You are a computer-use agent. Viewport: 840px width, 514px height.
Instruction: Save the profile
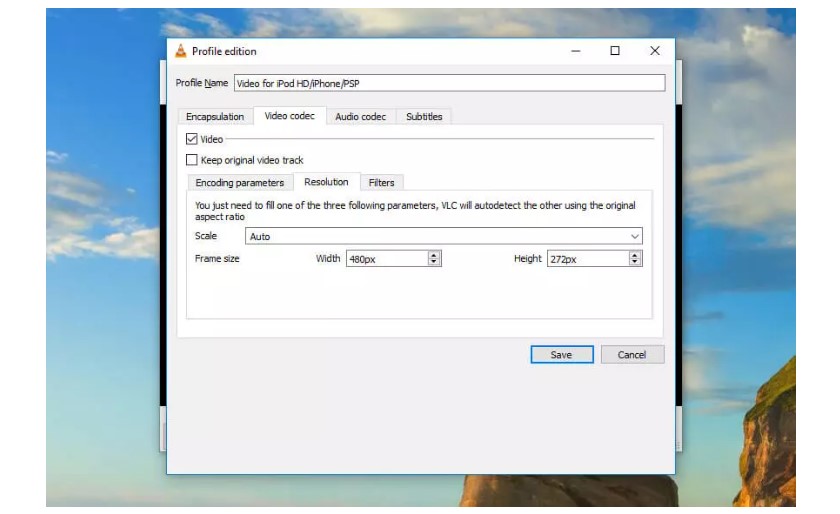point(562,355)
